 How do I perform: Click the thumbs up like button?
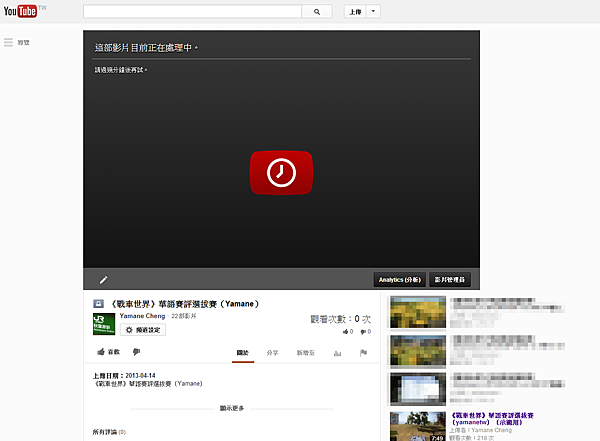tap(109, 352)
